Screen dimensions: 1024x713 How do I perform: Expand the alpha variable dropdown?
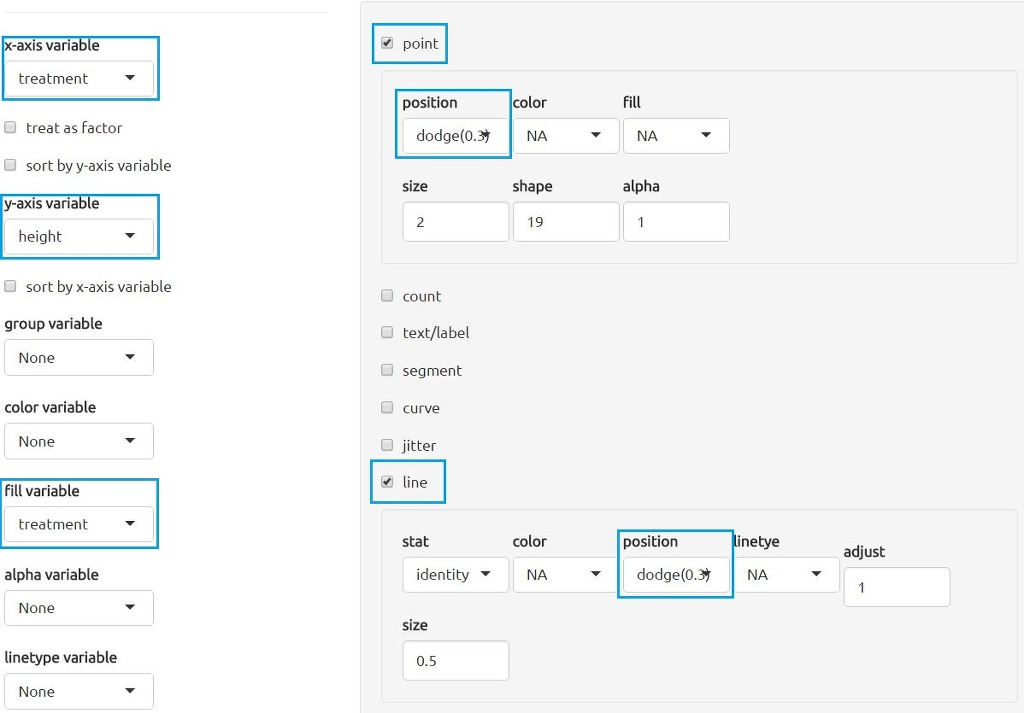click(79, 608)
